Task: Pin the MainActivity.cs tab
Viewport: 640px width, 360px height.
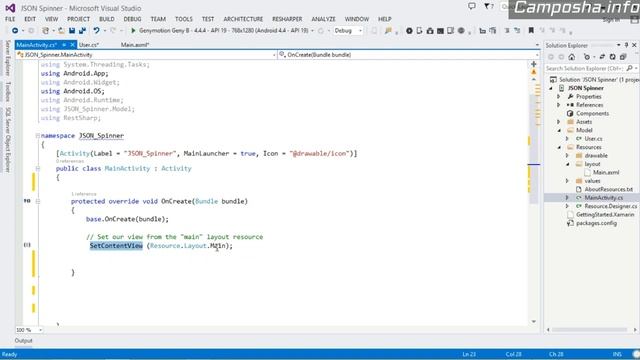Action: 64,45
